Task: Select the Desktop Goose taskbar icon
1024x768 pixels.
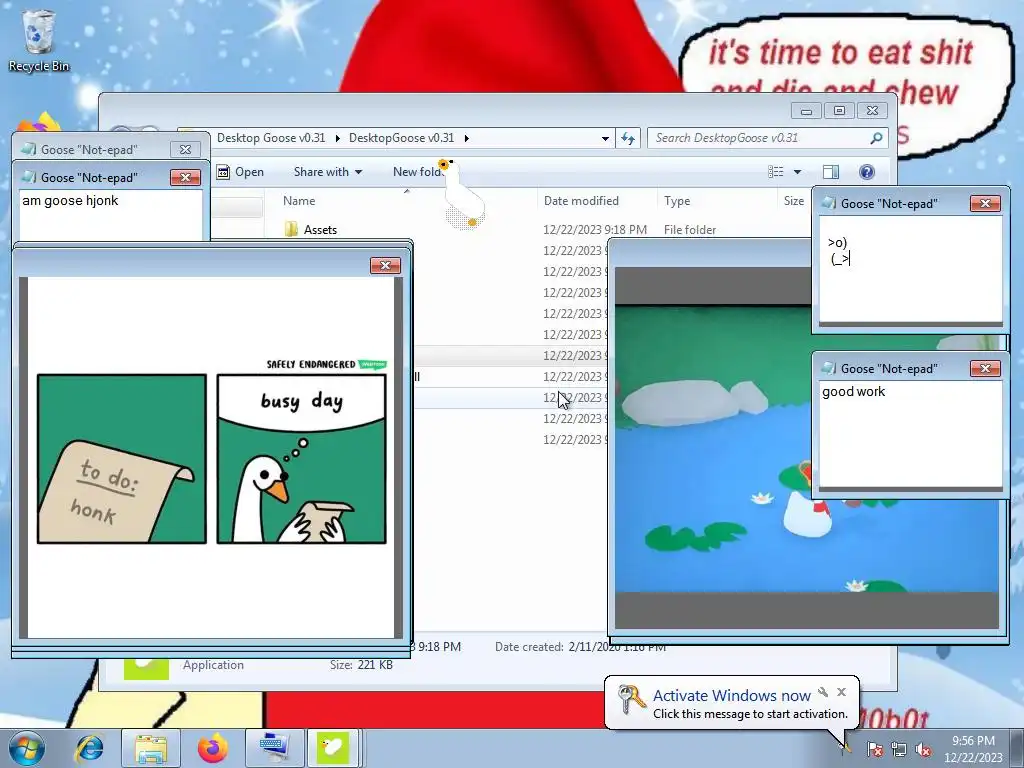Action: tap(332, 748)
